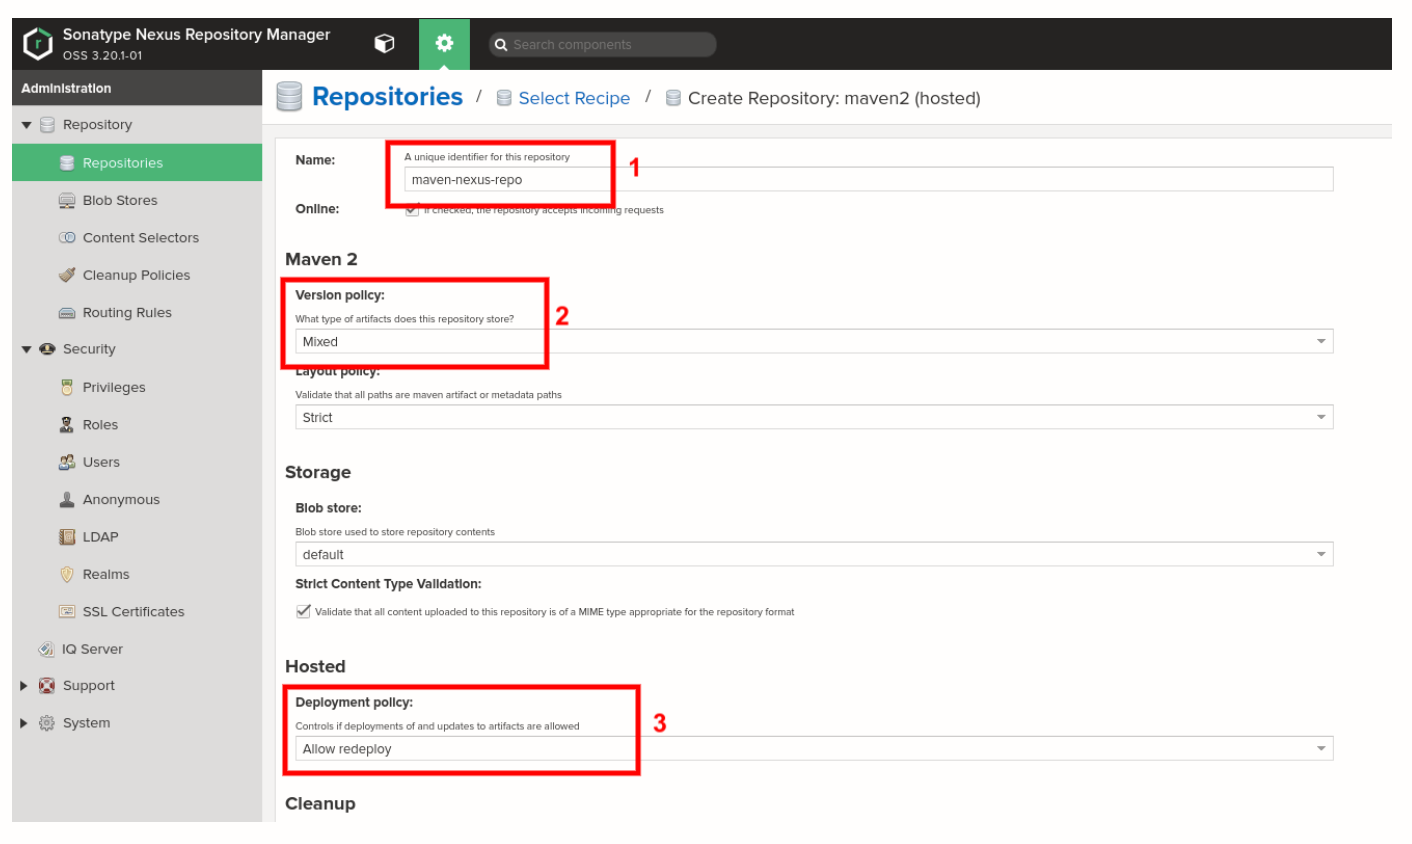Image resolution: width=1412 pixels, height=844 pixels.
Task: Open the Version policy dropdown arrow
Action: (x=1321, y=342)
